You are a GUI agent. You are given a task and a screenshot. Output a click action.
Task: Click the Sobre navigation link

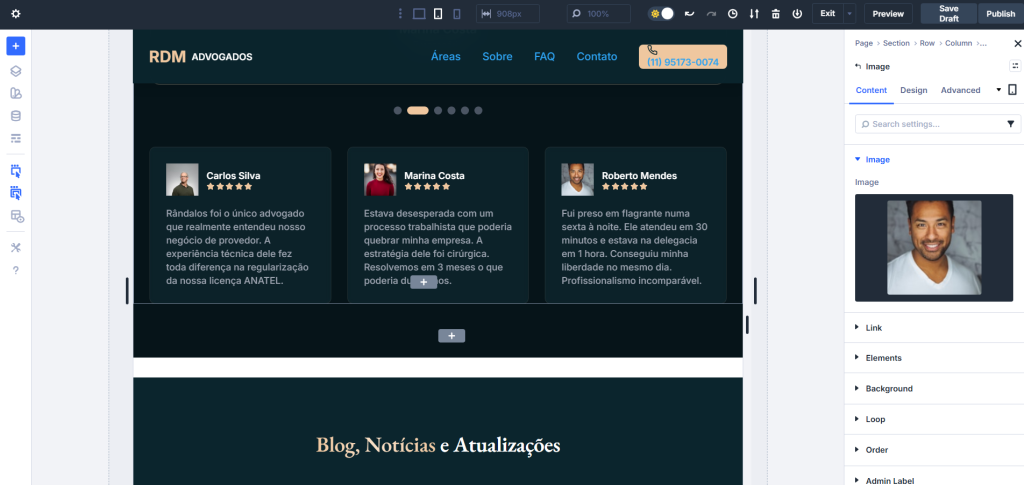coord(497,57)
